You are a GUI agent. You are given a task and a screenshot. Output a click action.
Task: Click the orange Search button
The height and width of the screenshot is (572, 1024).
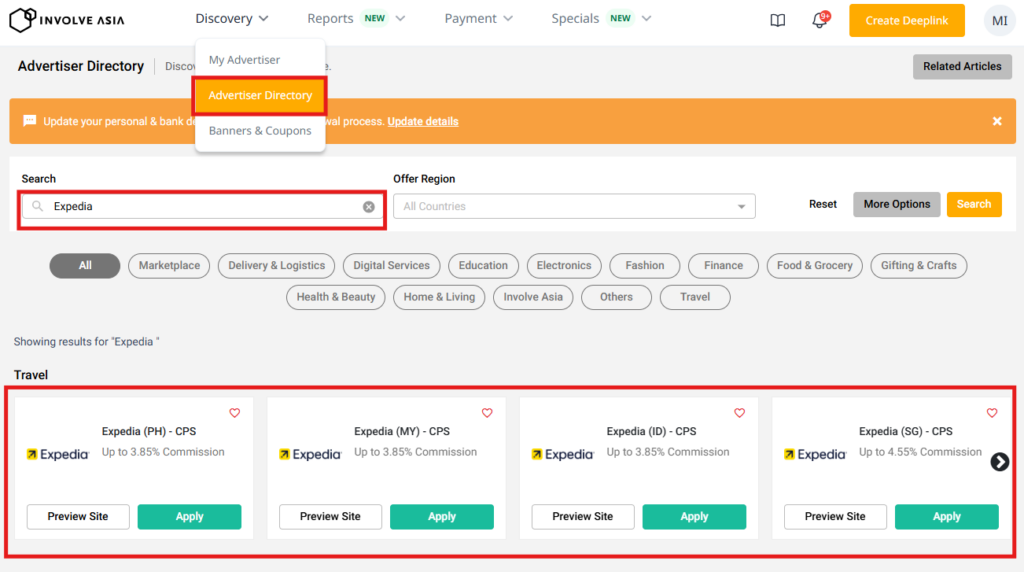[x=974, y=204]
